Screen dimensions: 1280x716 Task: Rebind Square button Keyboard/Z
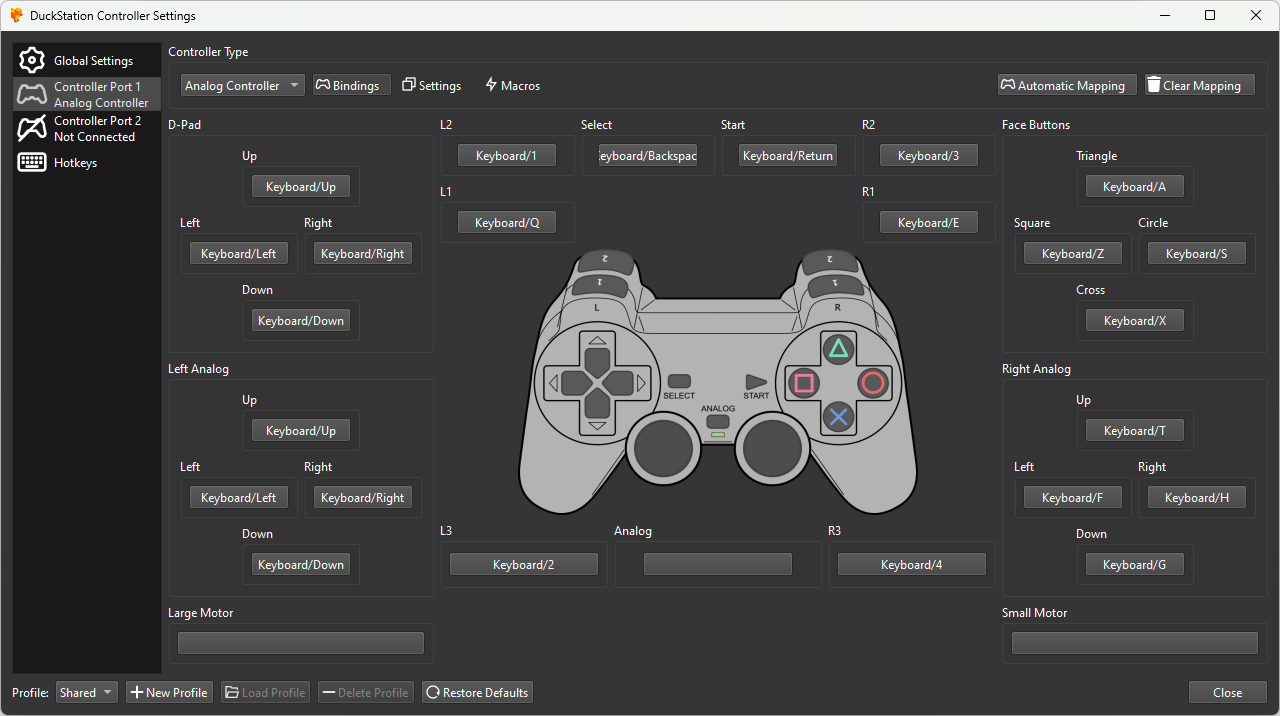tap(1073, 254)
